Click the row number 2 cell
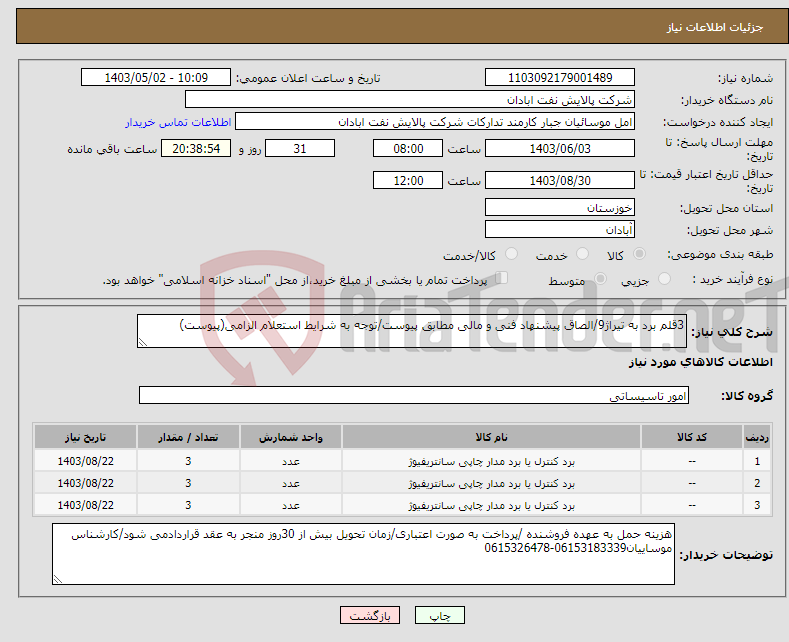 tap(757, 484)
